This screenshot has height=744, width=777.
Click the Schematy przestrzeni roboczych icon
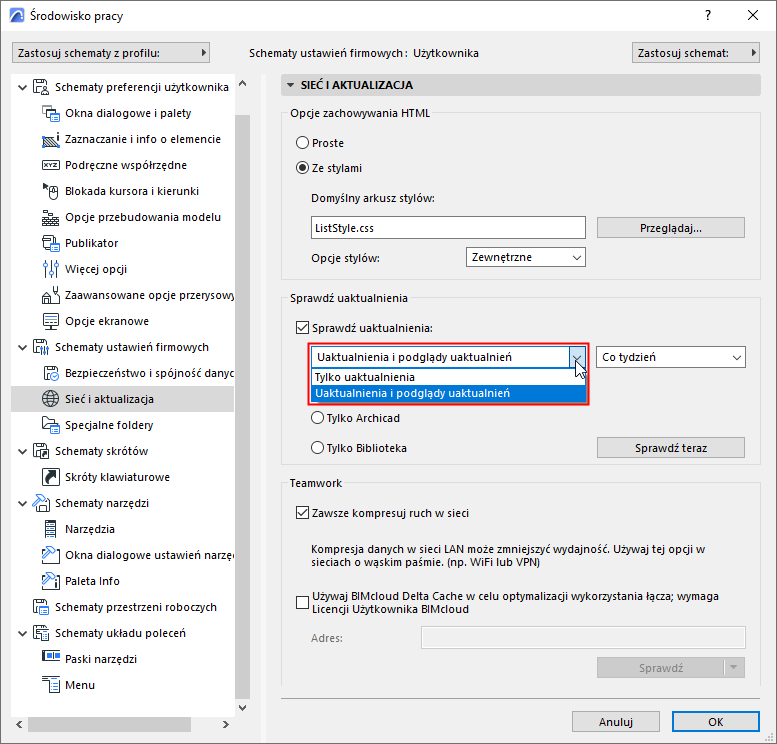click(41, 607)
